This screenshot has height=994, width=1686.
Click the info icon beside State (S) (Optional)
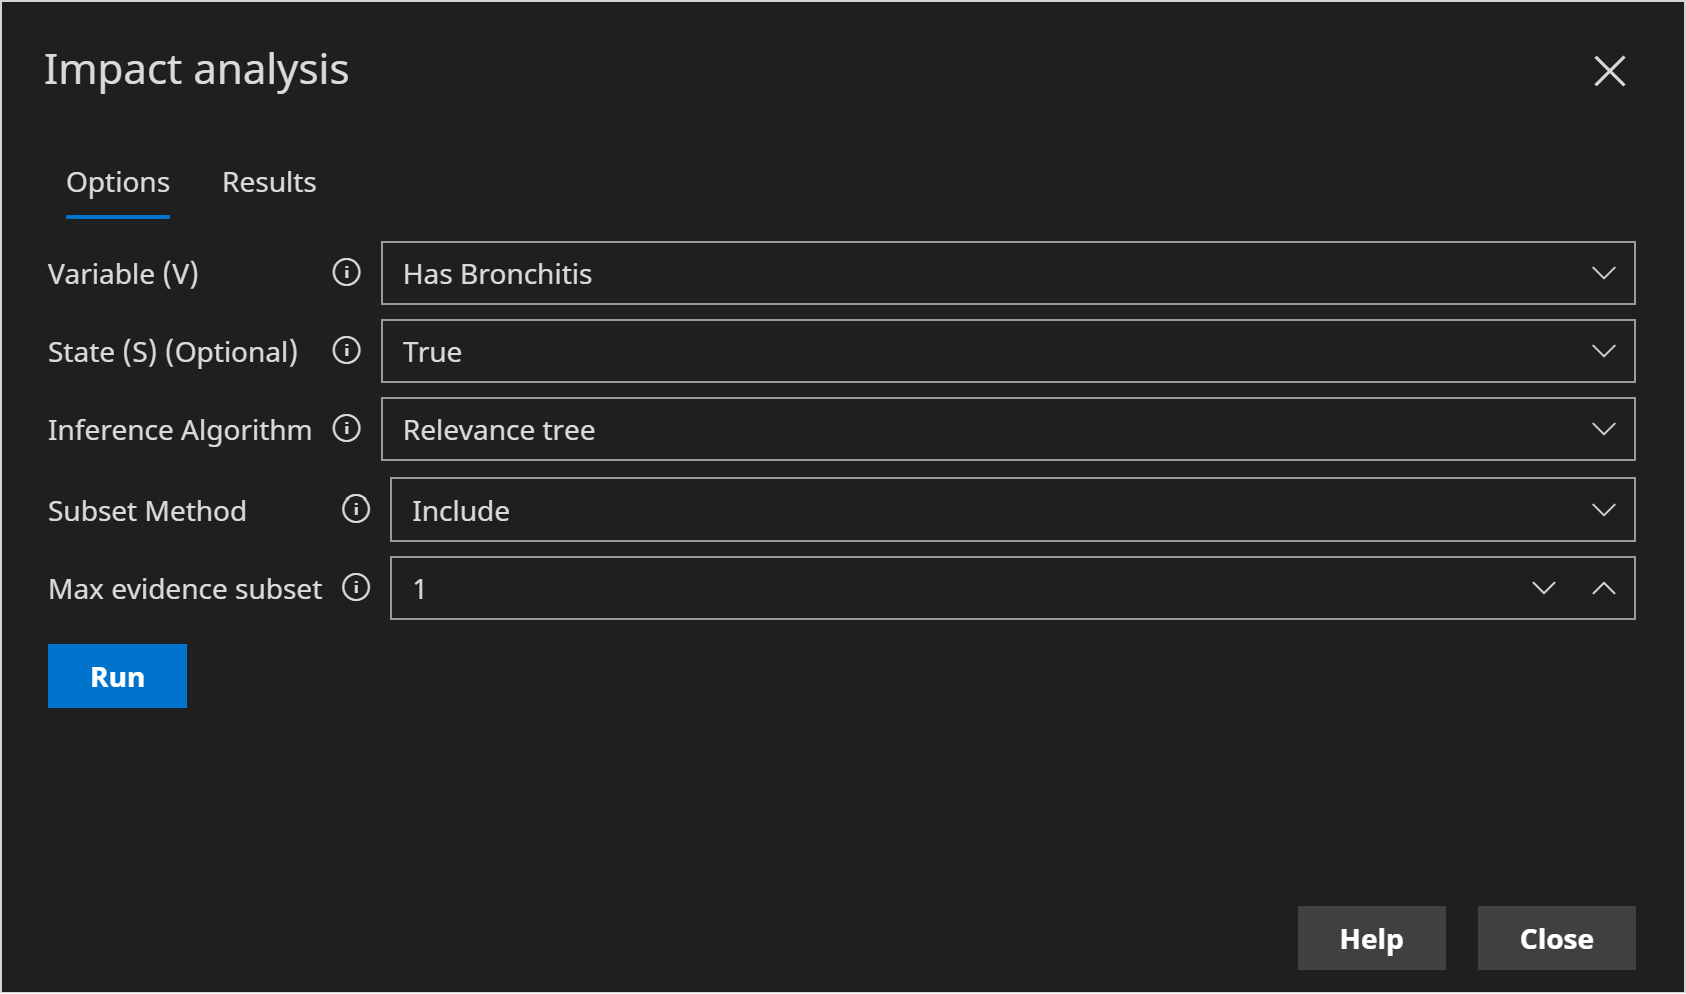tap(346, 350)
